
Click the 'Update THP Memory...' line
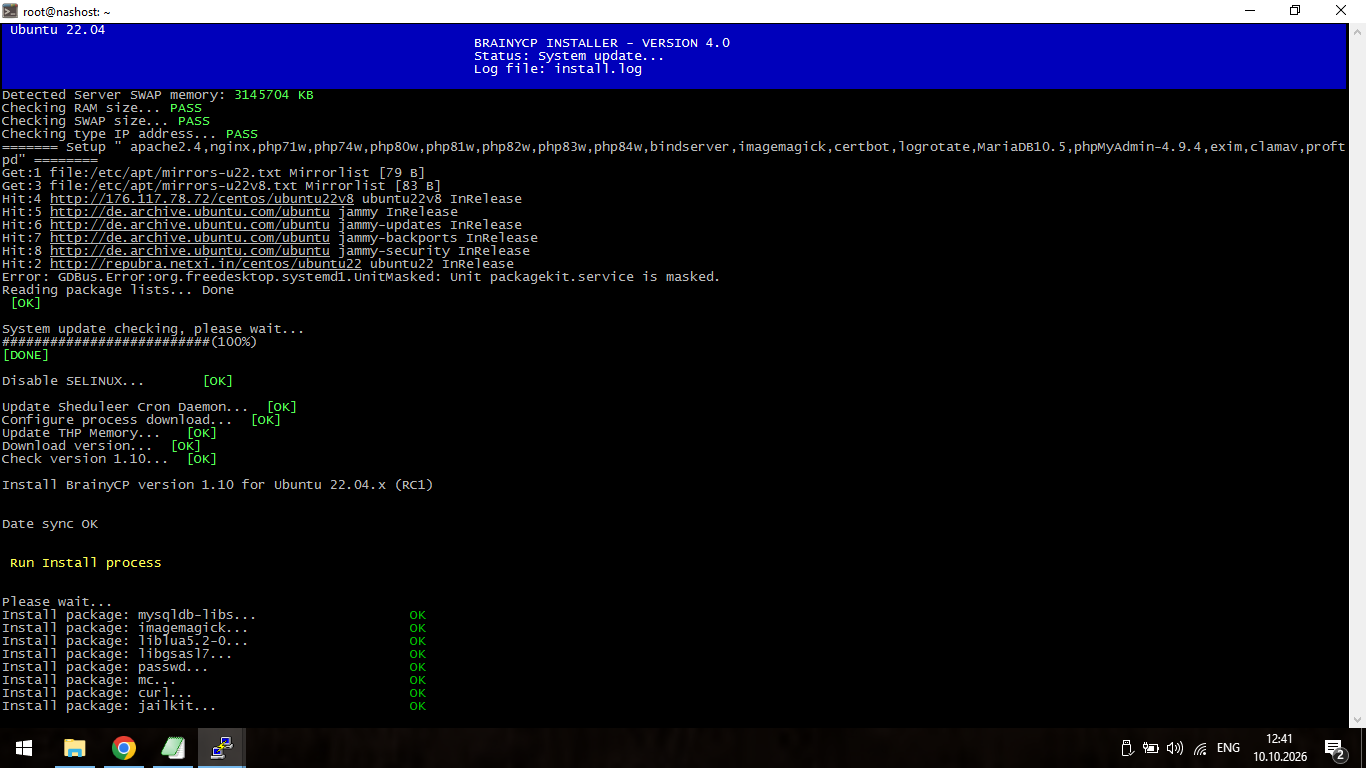point(110,433)
